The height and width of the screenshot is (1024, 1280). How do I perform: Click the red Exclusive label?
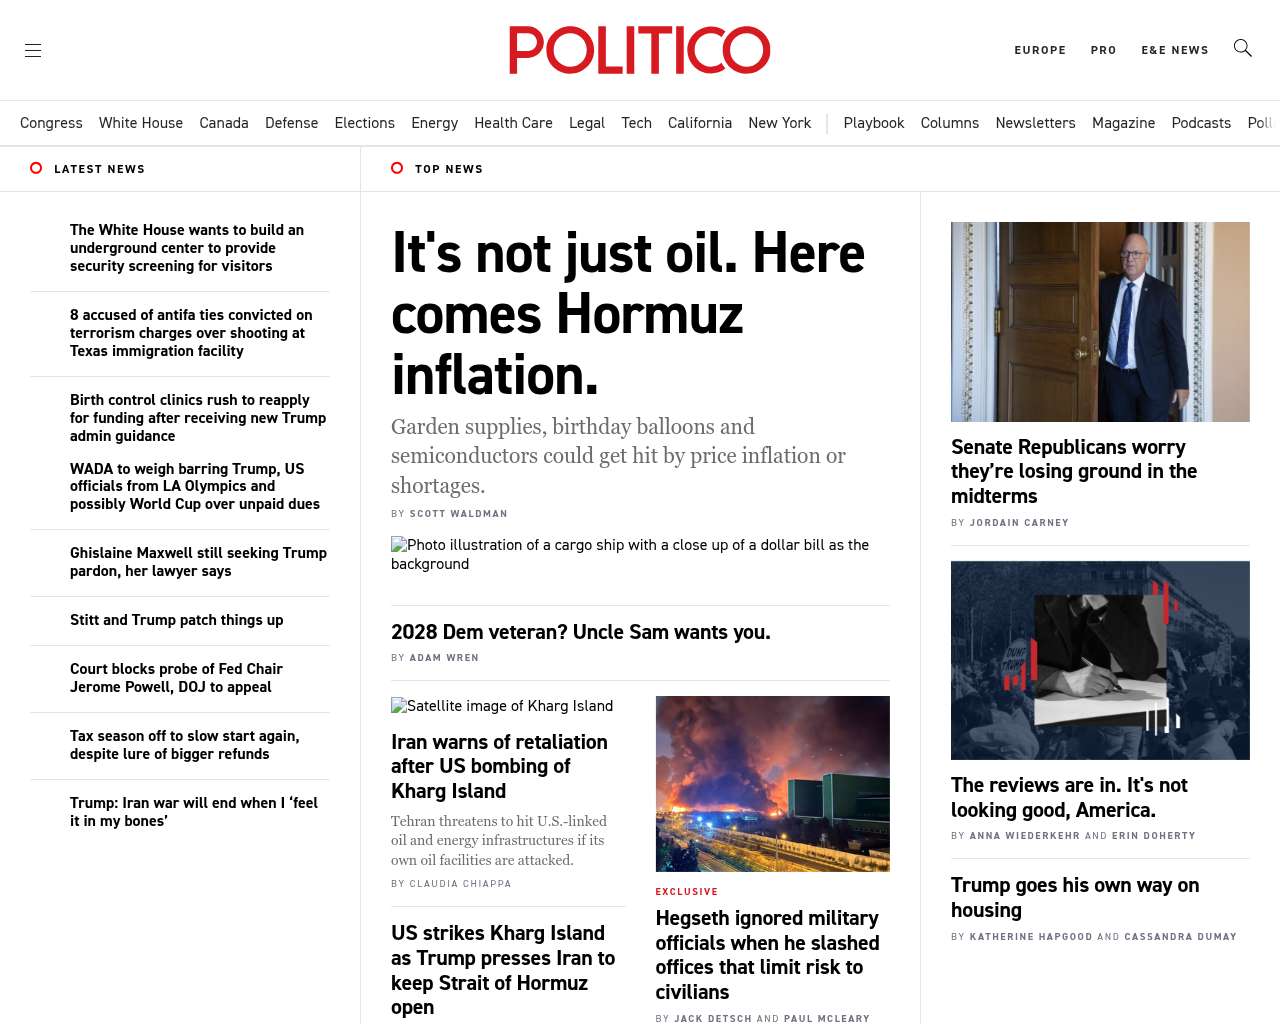(x=687, y=892)
